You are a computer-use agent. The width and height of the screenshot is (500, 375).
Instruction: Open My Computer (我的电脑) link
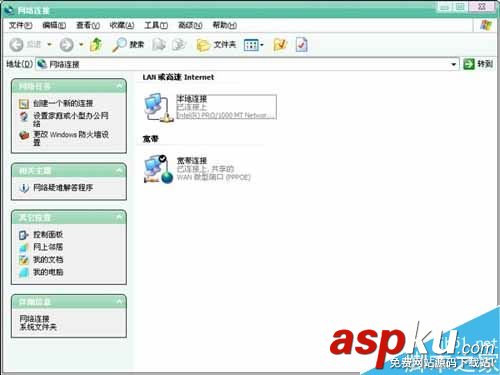click(48, 272)
